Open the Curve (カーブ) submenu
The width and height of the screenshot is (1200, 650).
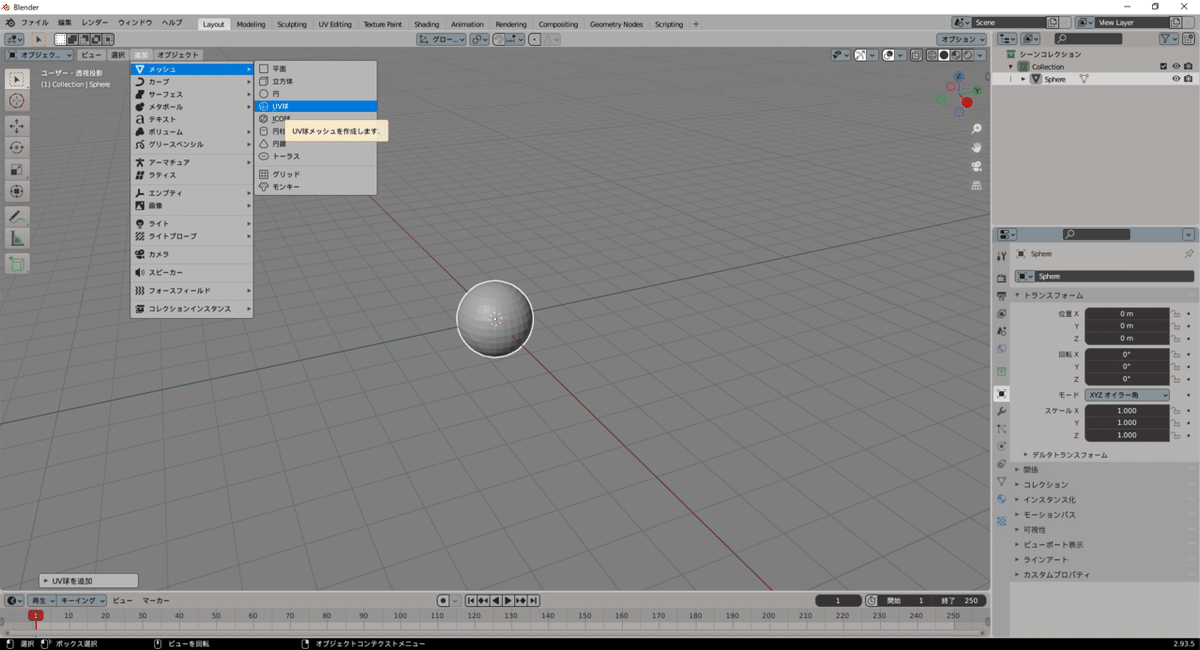click(x=192, y=81)
